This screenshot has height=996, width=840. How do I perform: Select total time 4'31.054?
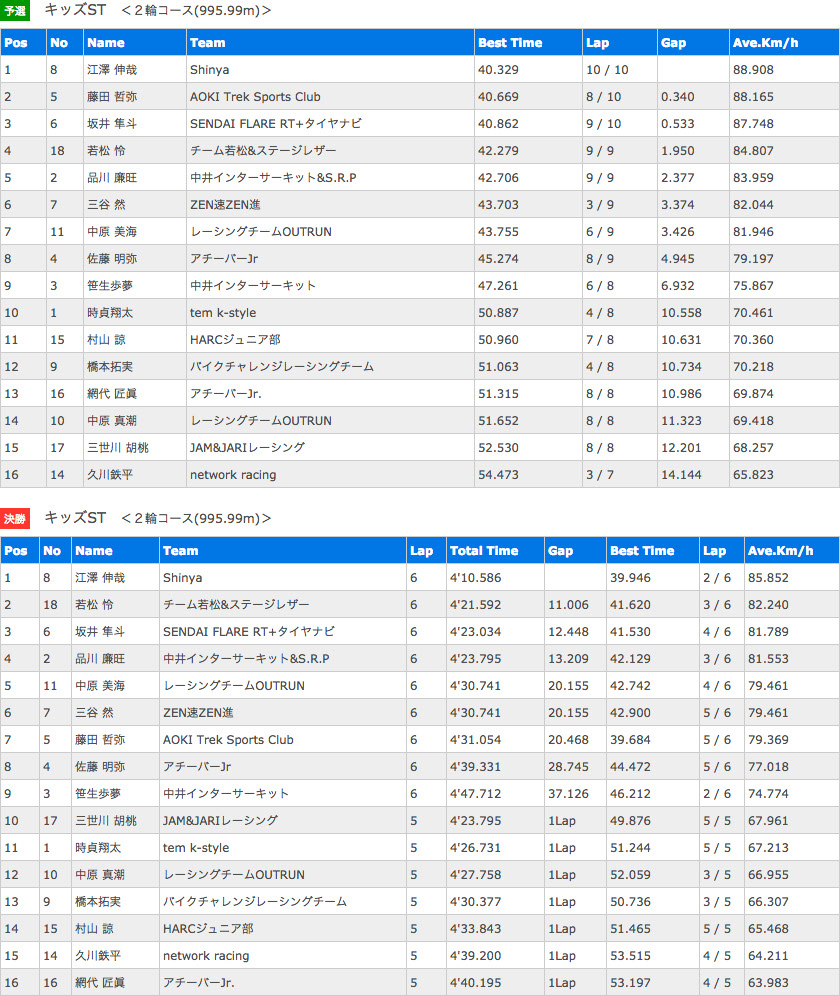point(475,740)
